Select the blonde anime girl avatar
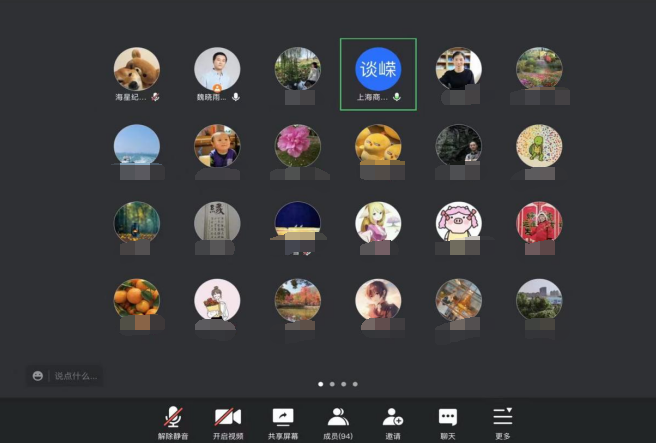 (378, 222)
